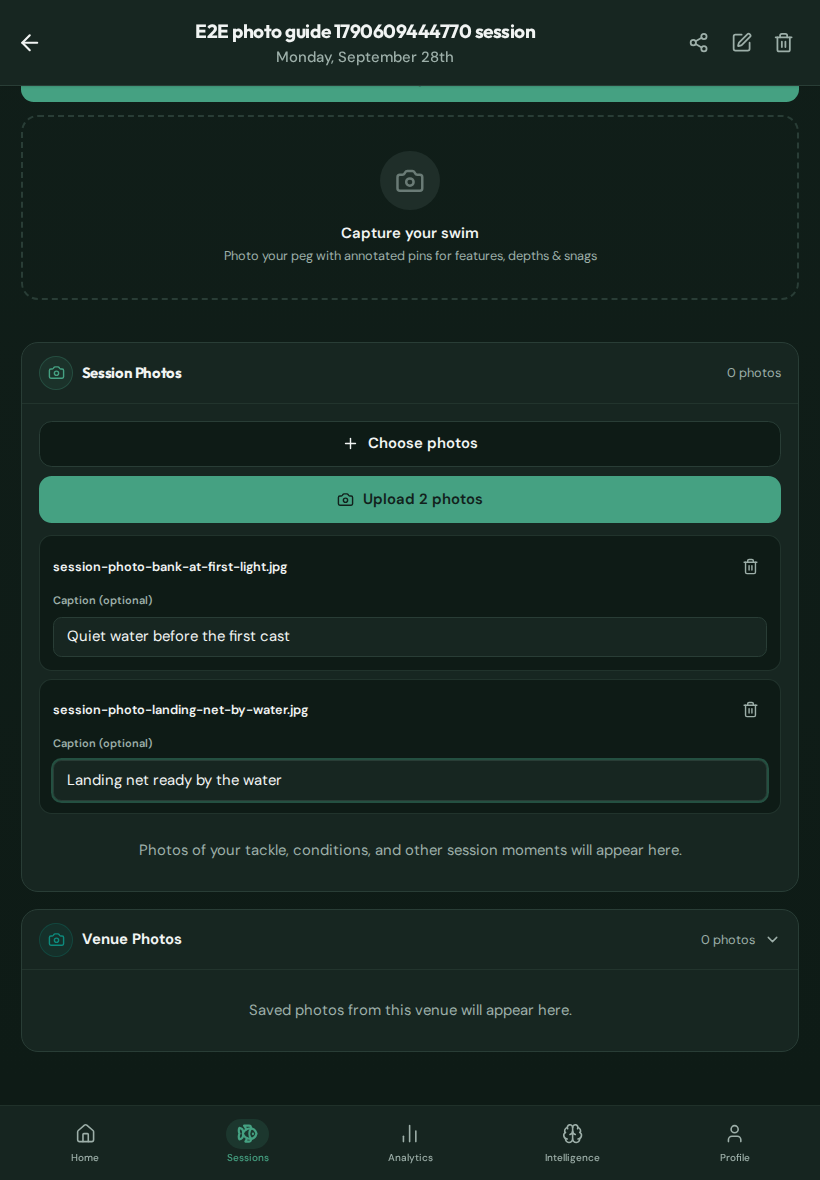
Task: Delete session with header trash icon
Action: point(783,43)
